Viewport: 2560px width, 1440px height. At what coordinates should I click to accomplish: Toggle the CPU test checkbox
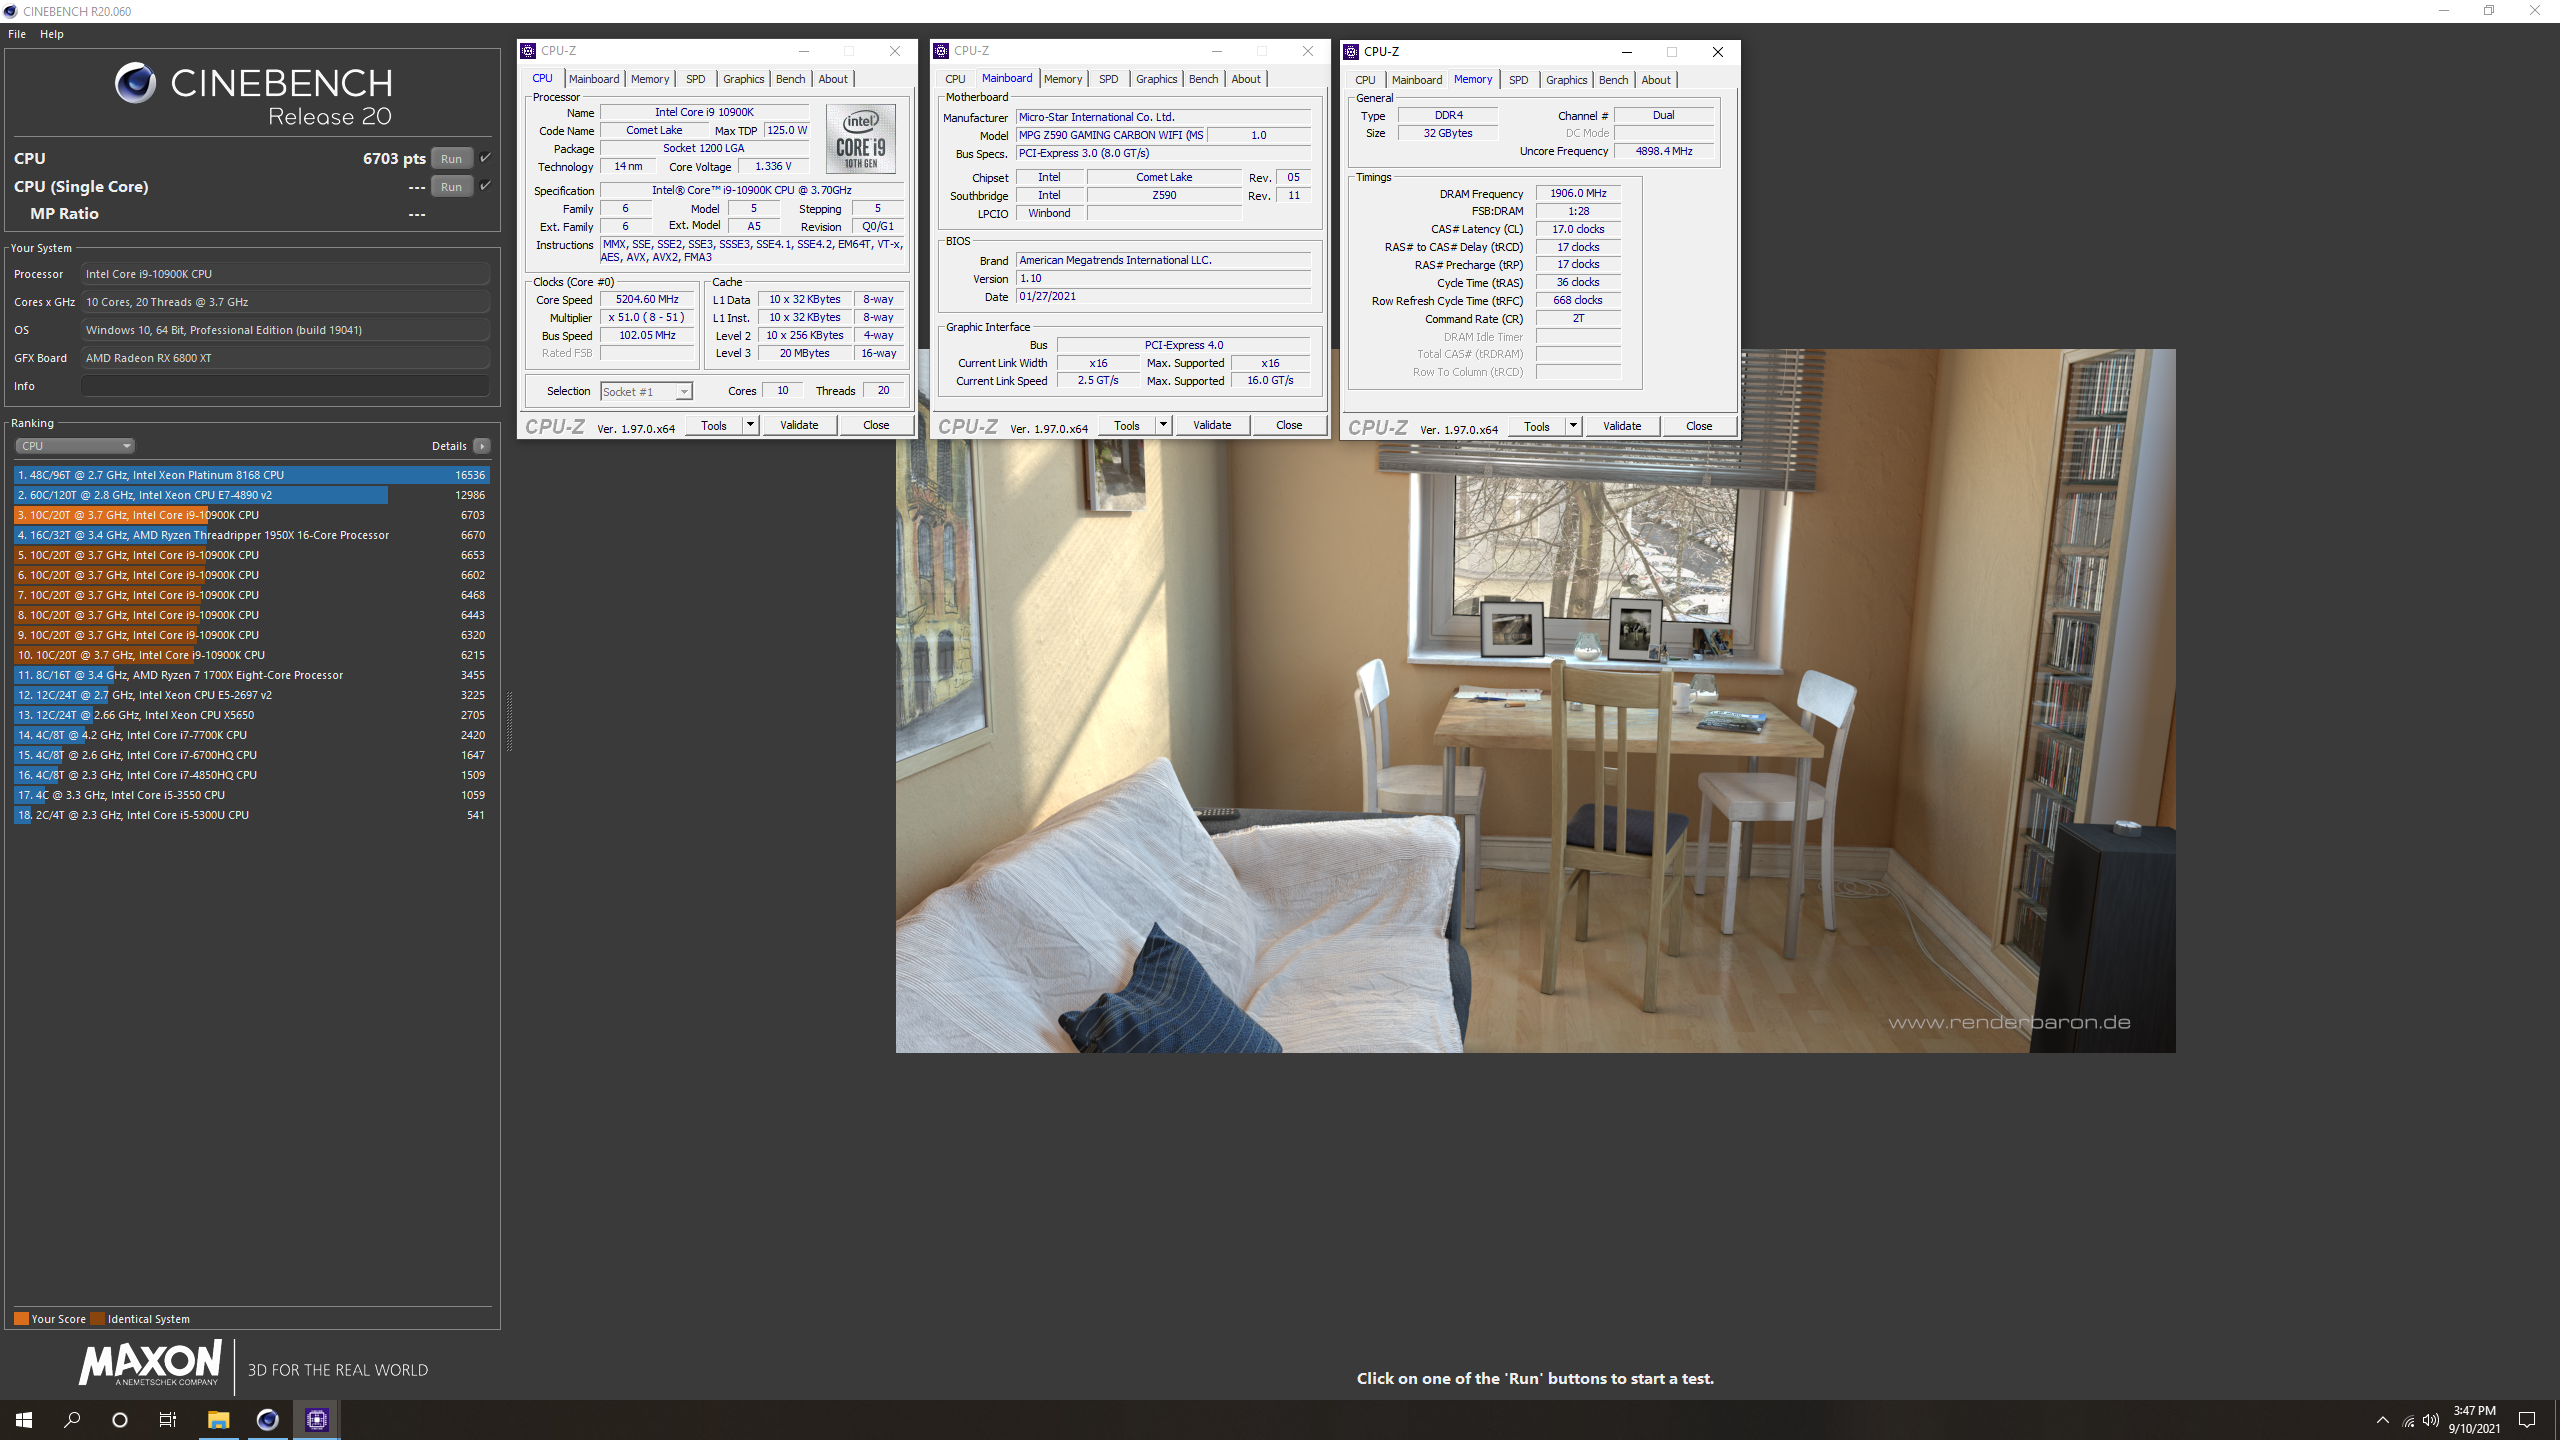pos(486,158)
